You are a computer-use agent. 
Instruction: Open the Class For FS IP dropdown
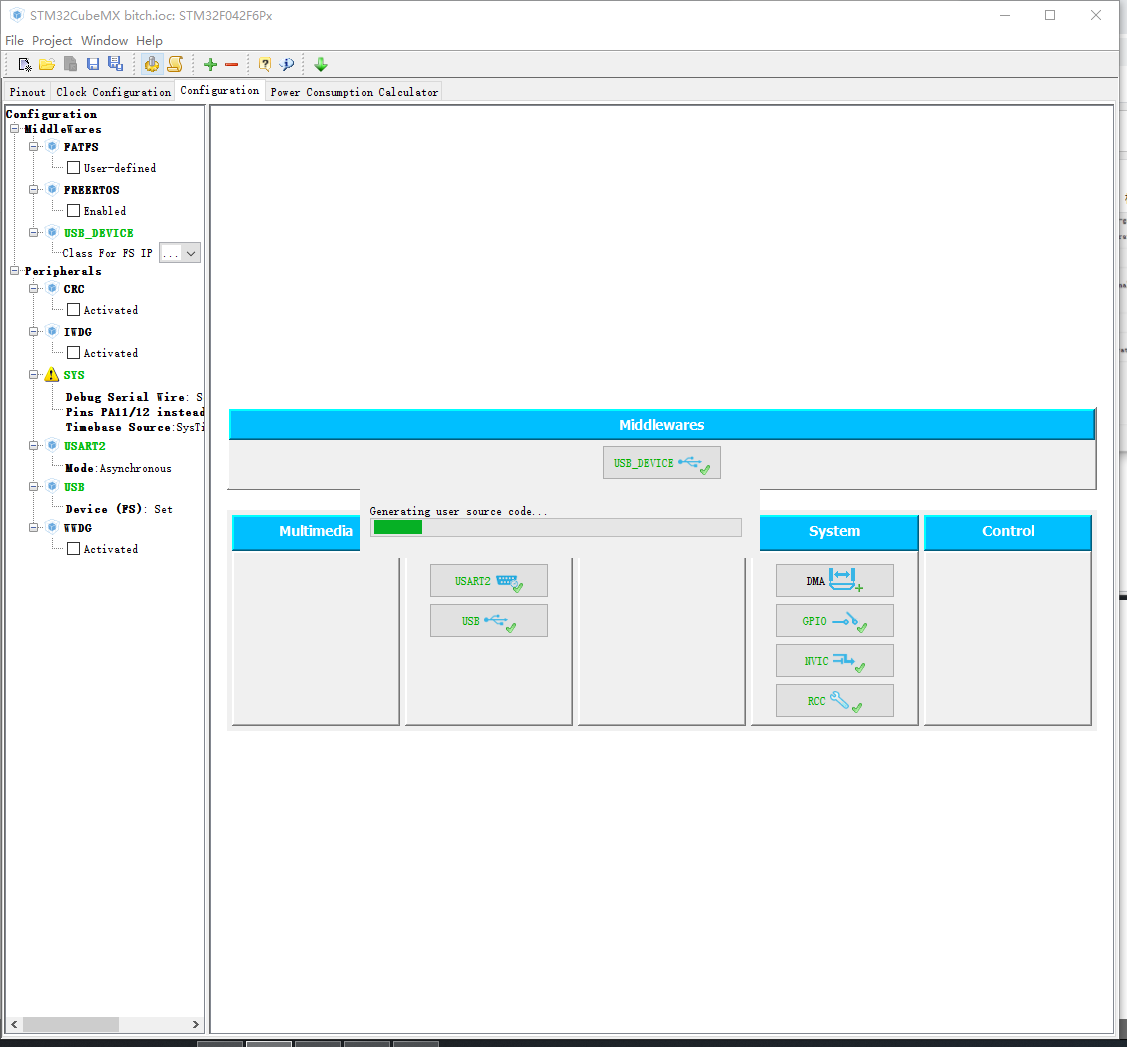pyautogui.click(x=180, y=252)
